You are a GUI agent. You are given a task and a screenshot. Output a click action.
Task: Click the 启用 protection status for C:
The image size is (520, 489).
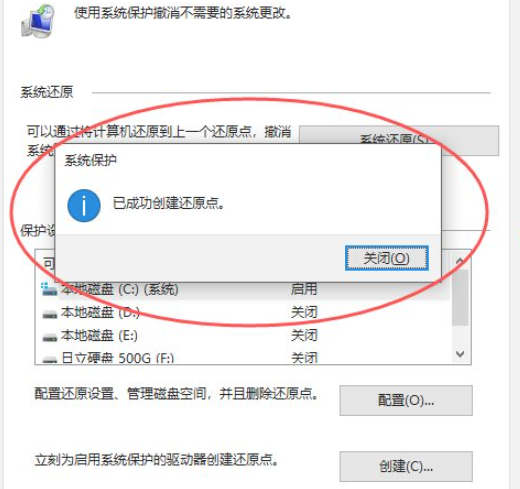[303, 289]
